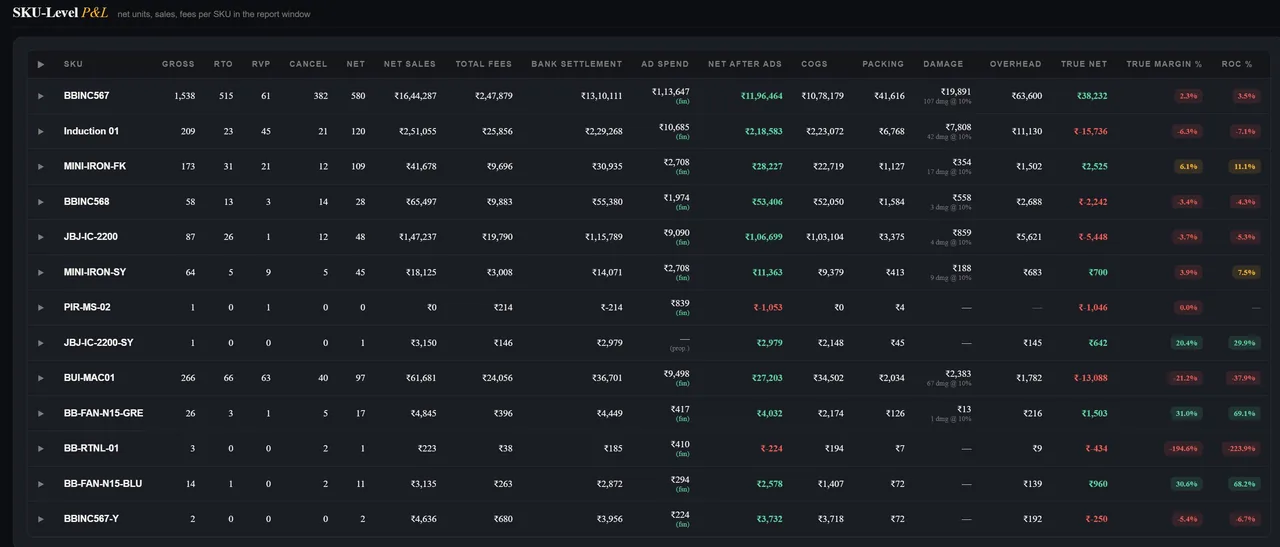Viewport: 1280px width, 547px height.
Task: Expand the MINI-IRON-SY row
Action: [41, 272]
